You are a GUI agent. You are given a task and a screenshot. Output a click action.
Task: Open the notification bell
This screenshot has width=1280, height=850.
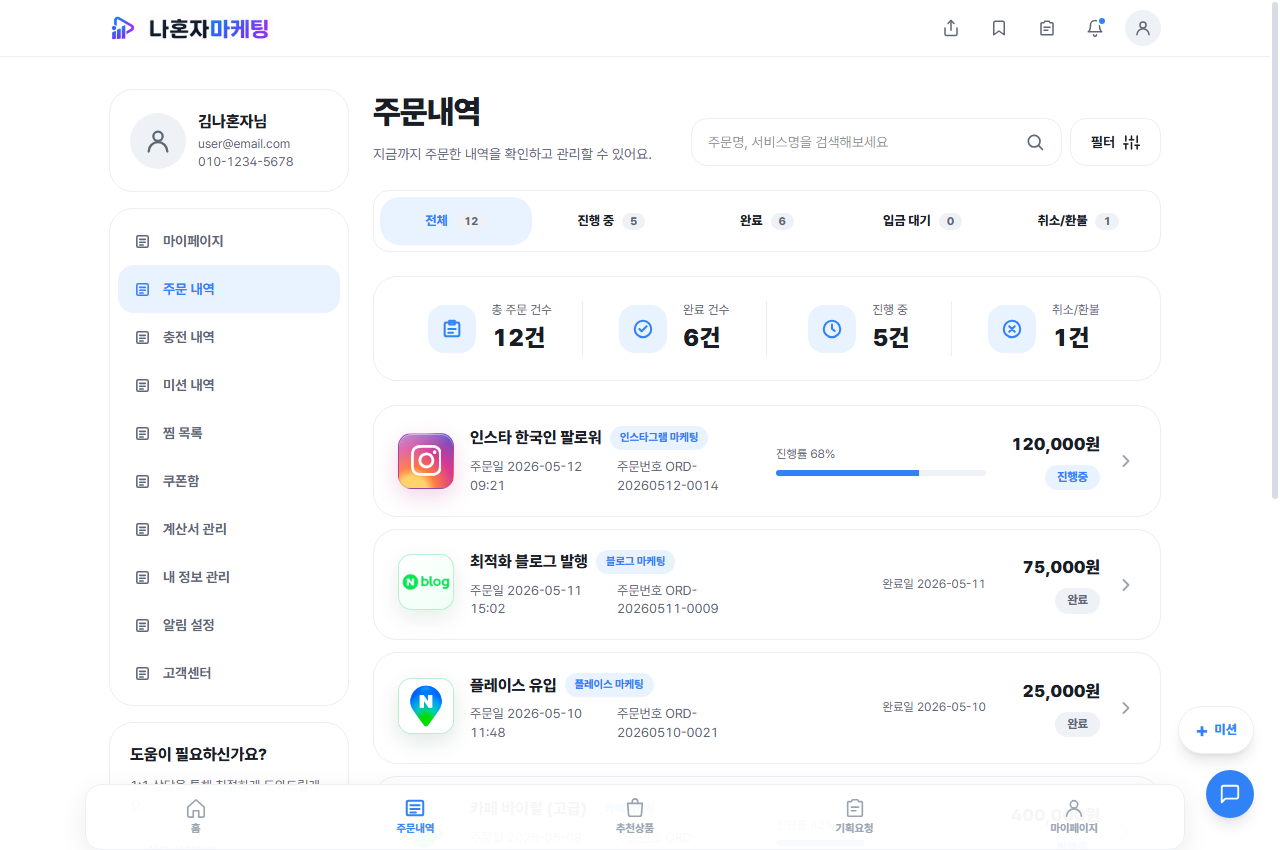pos(1095,28)
